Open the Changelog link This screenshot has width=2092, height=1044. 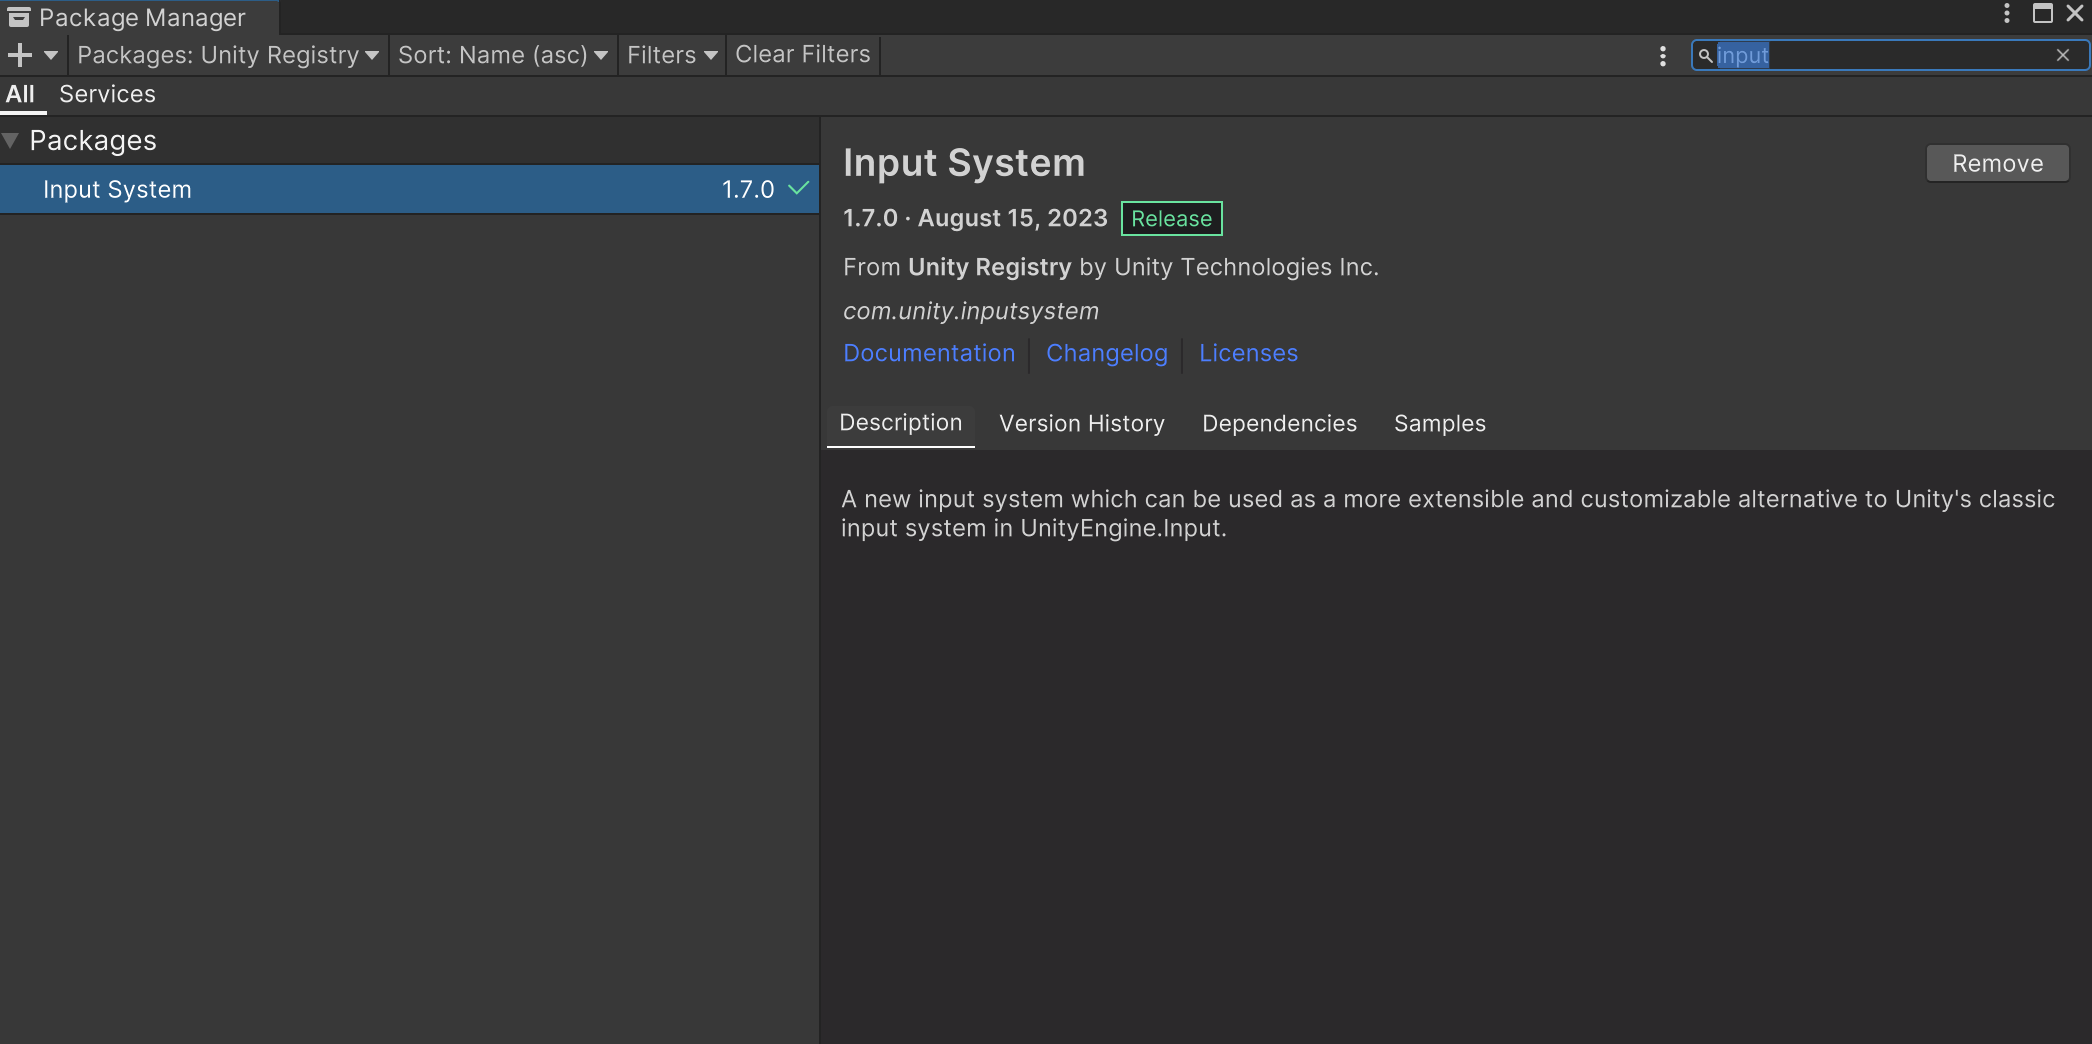coord(1106,353)
